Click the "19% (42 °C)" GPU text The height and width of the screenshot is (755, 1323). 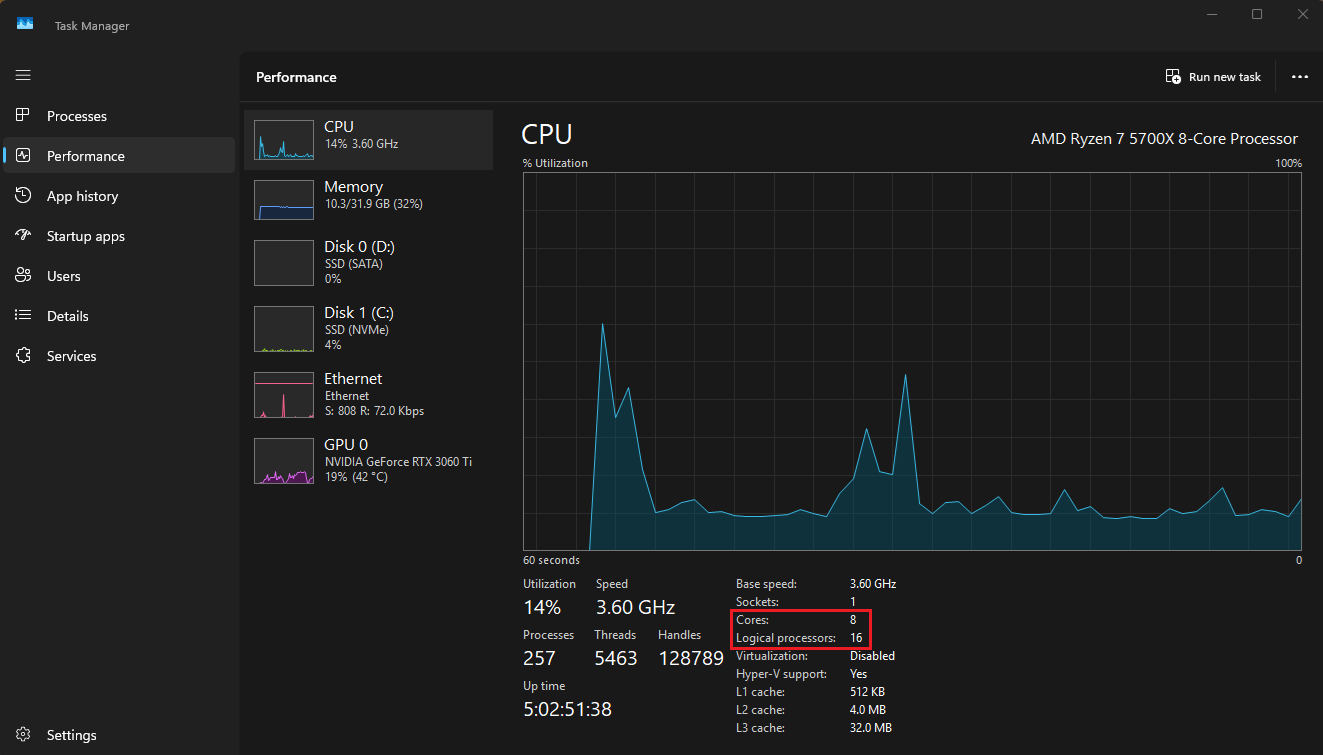(356, 477)
